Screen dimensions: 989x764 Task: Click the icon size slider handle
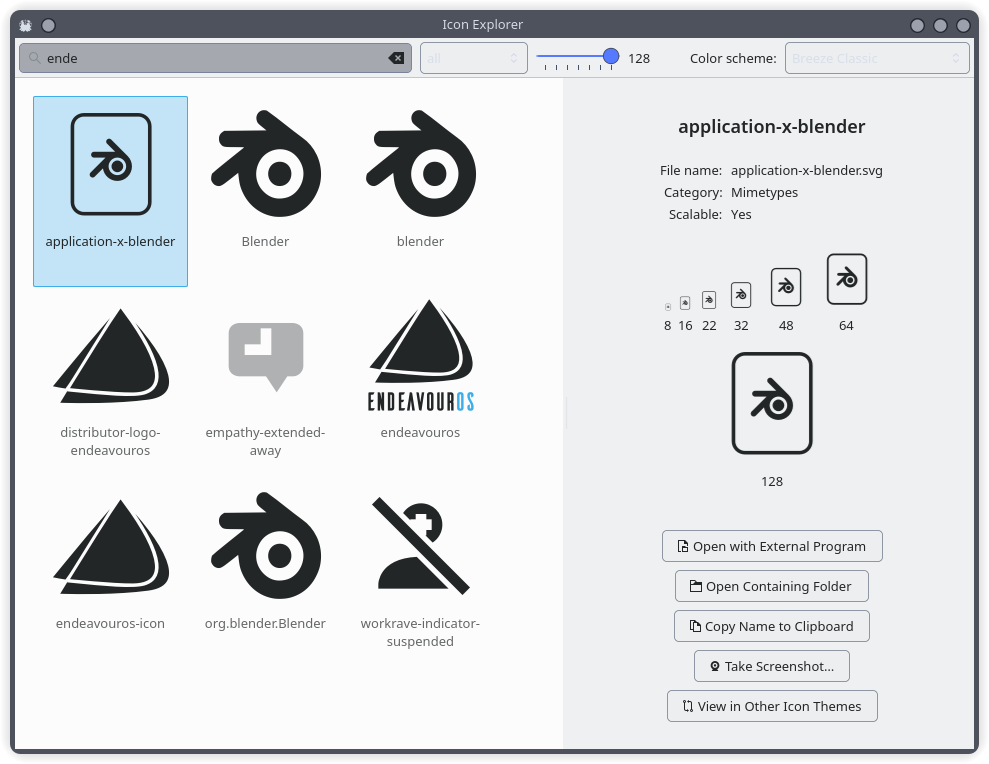pyautogui.click(x=611, y=57)
